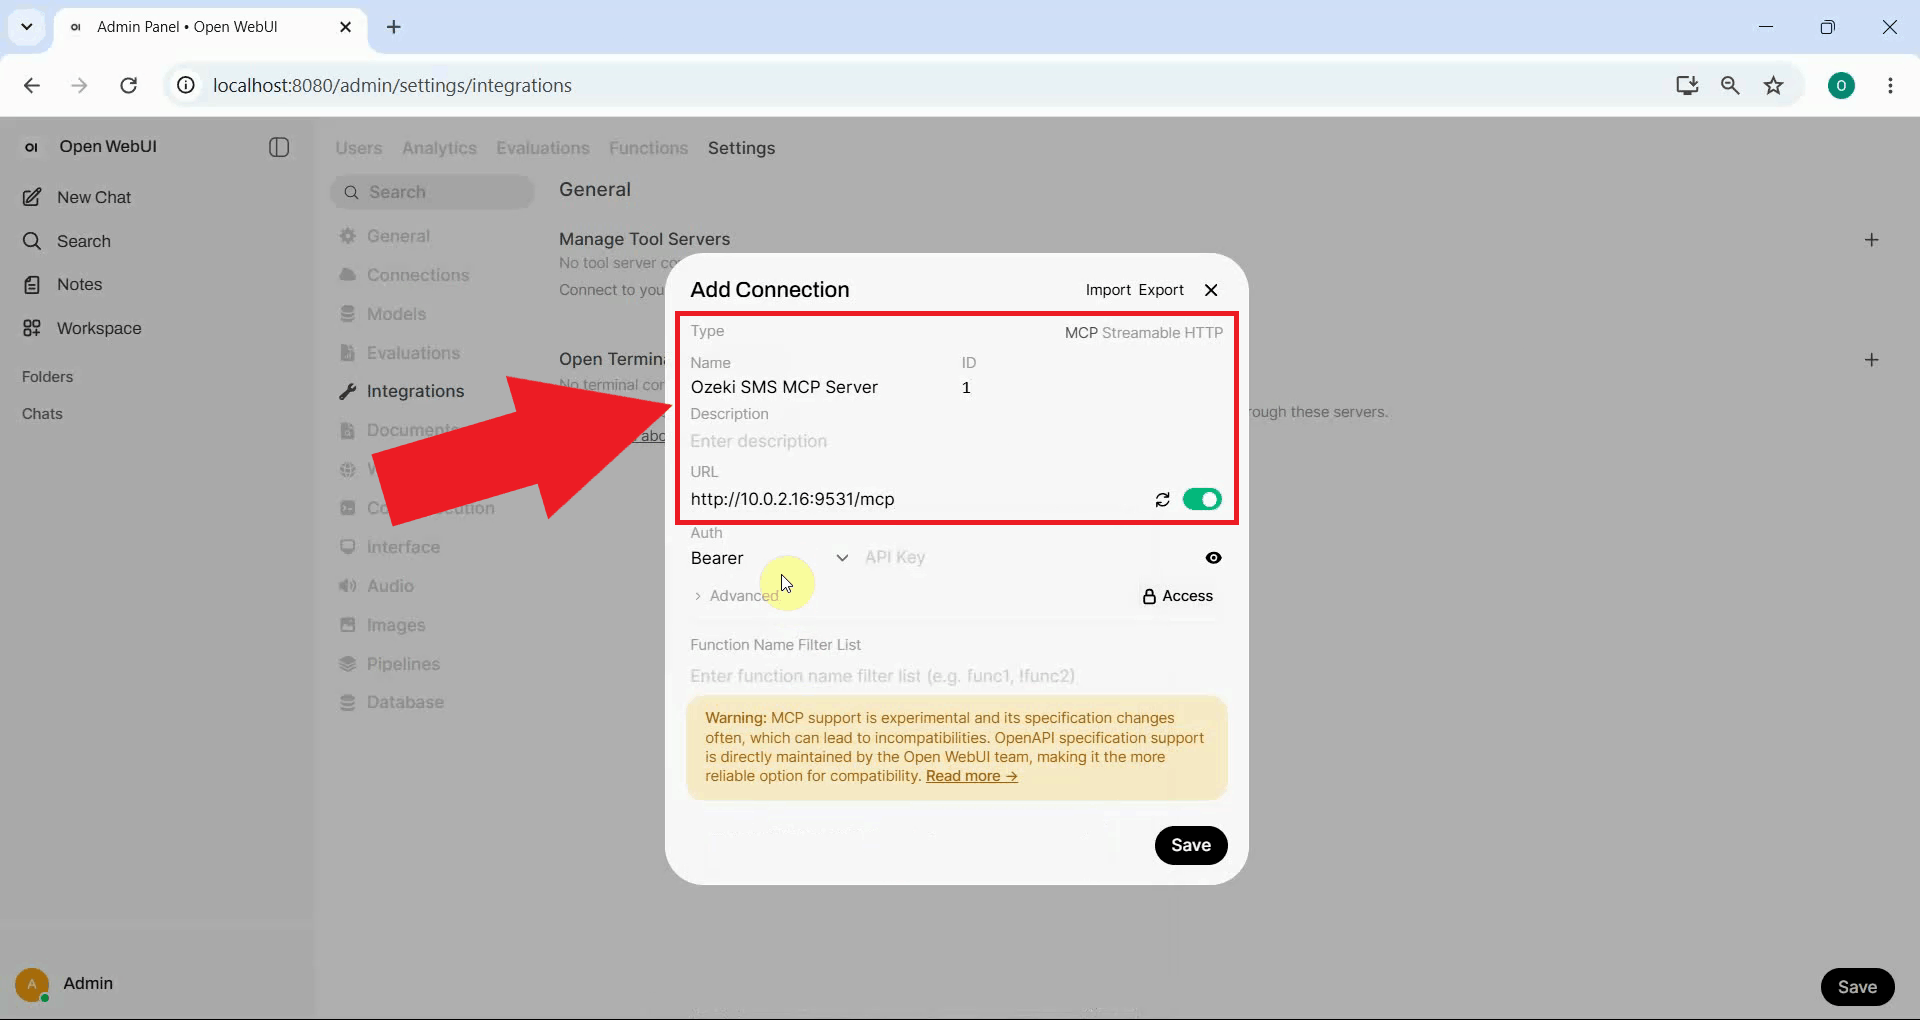Screen dimensions: 1920x1020
Task: Open Images settings section
Action: [x=383, y=625]
